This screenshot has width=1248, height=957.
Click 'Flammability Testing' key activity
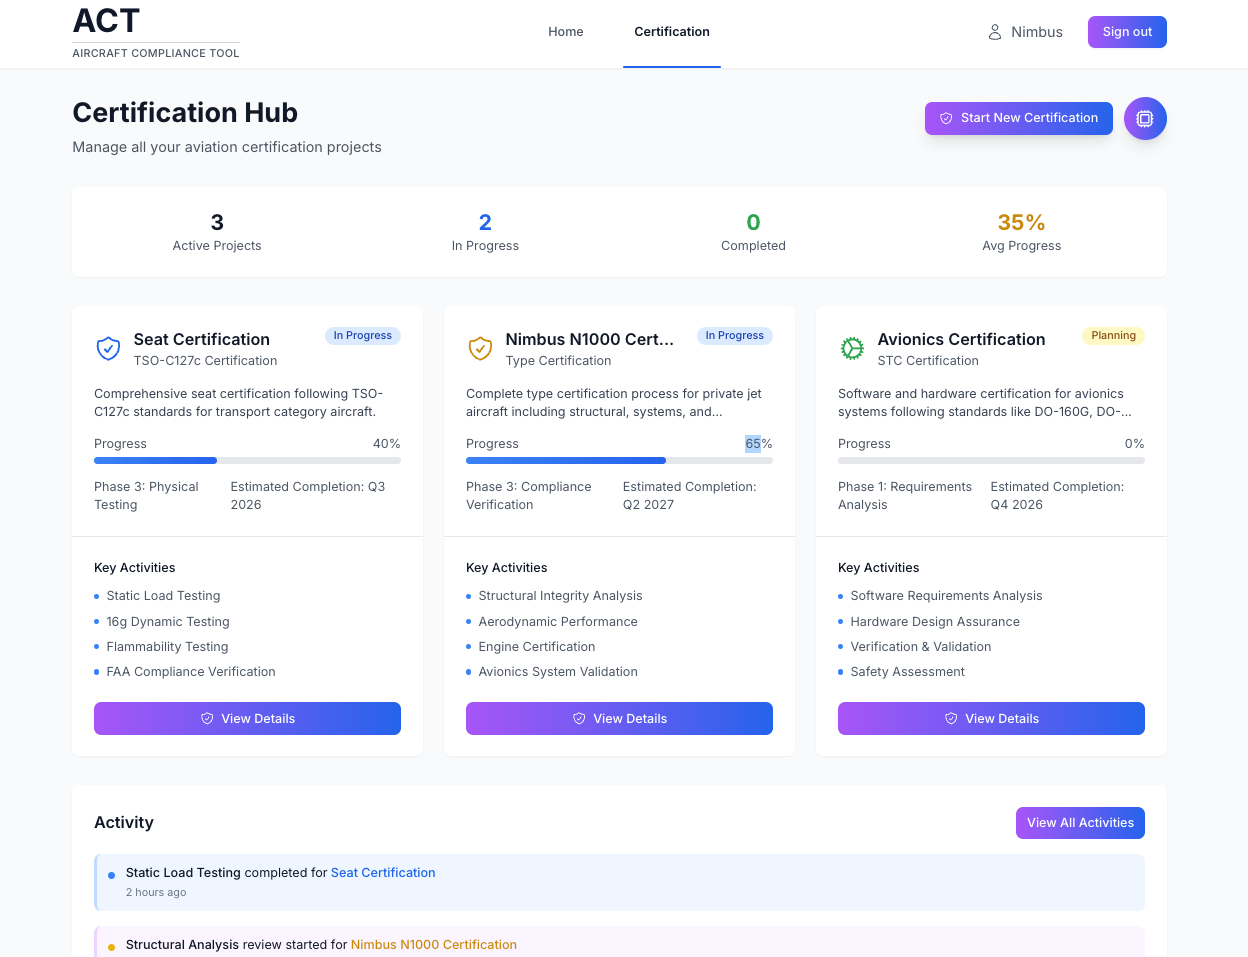[x=167, y=647]
